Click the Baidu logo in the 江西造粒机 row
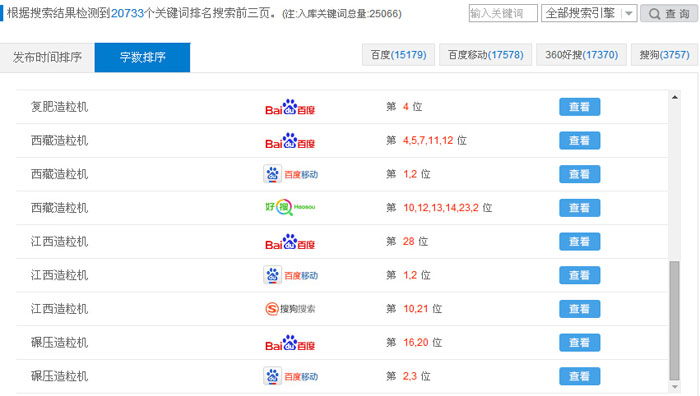This screenshot has height=396, width=700. pos(290,242)
